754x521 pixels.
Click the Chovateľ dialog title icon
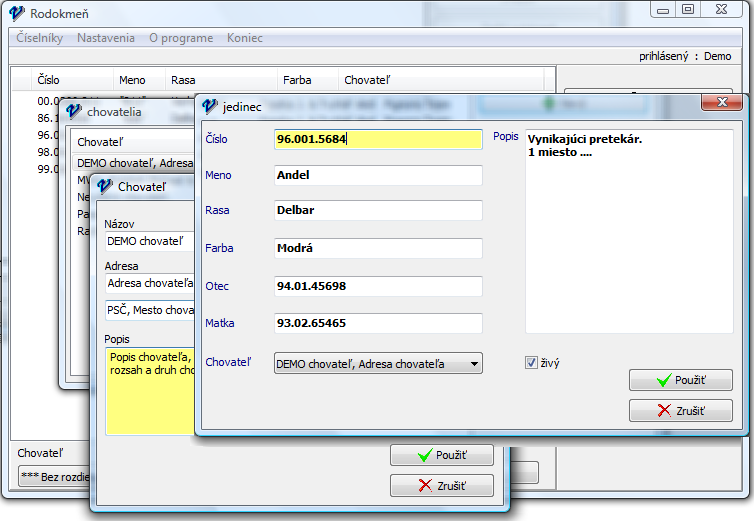click(104, 186)
